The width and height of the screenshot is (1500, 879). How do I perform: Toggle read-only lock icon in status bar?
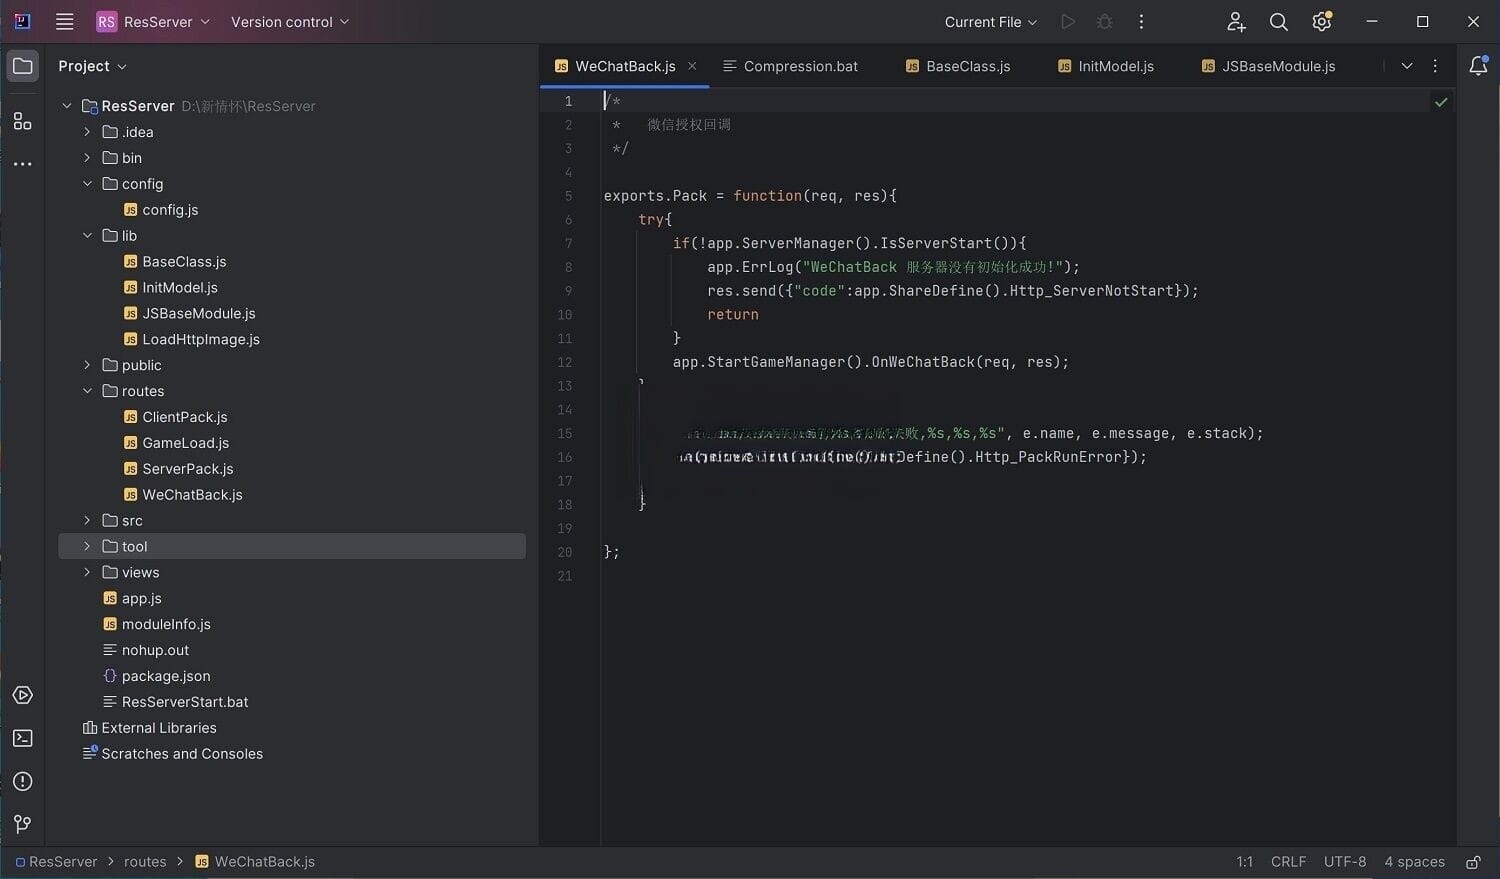click(x=1473, y=862)
